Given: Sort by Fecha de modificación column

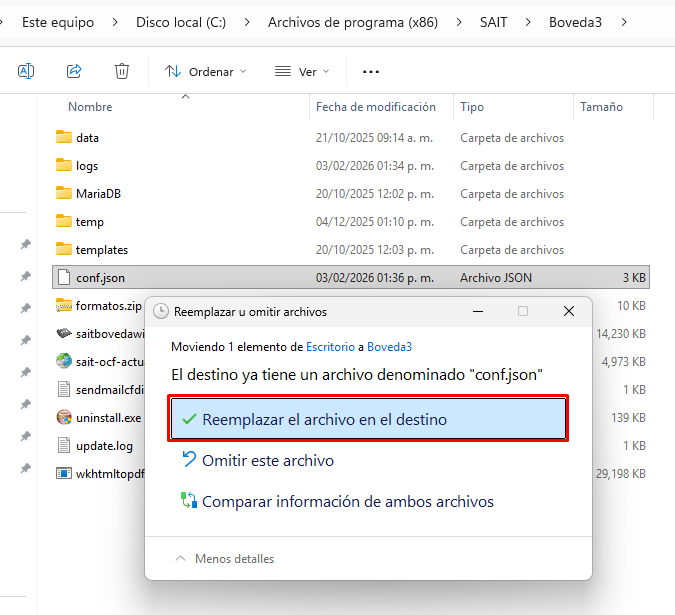Looking at the screenshot, I should point(375,107).
